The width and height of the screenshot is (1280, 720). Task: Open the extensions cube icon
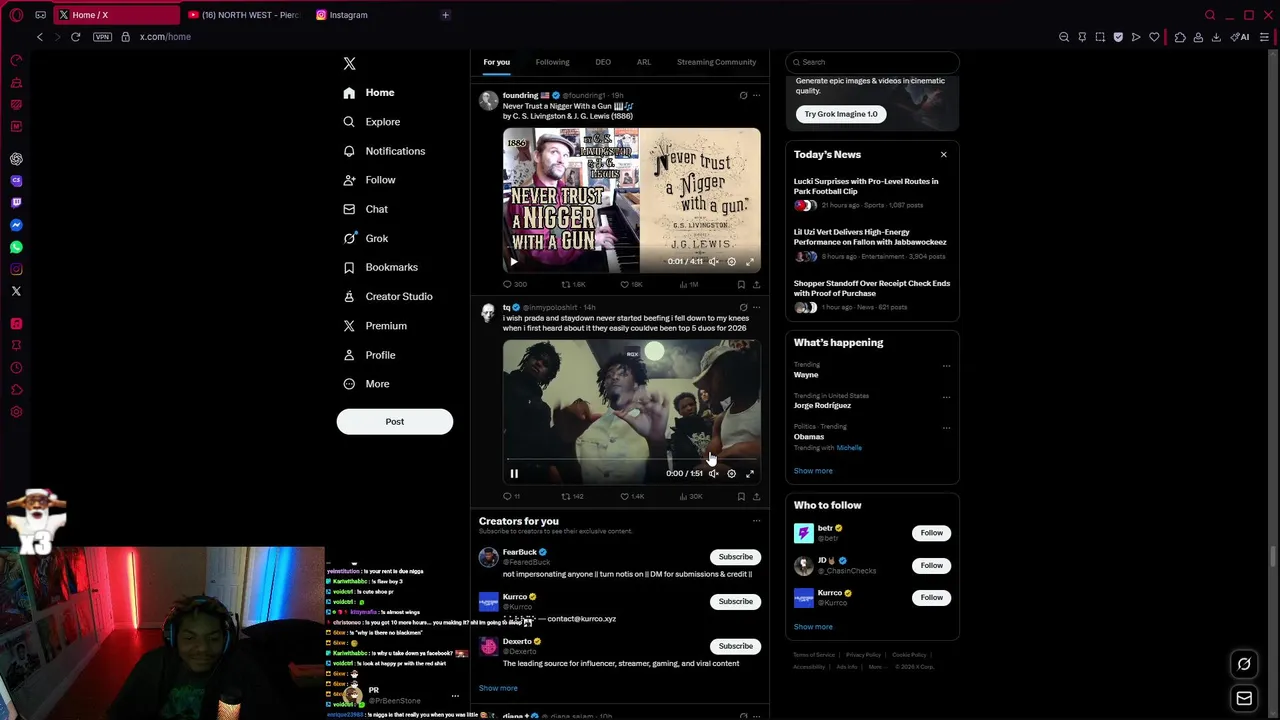pyautogui.click(x=1180, y=37)
